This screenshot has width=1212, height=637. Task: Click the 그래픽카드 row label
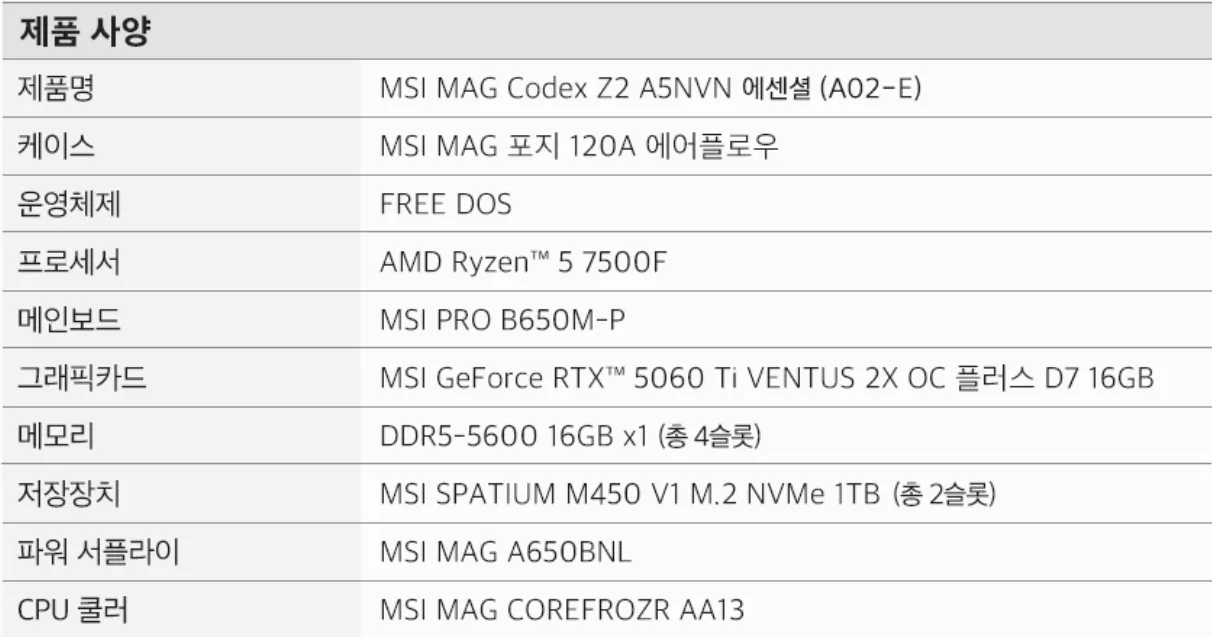(88, 379)
